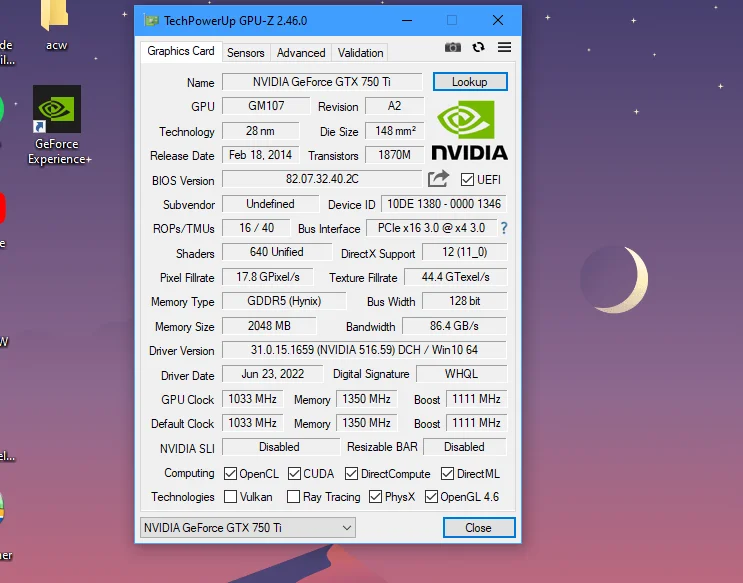Click the Lookup button
This screenshot has width=743, height=583.
(x=470, y=82)
